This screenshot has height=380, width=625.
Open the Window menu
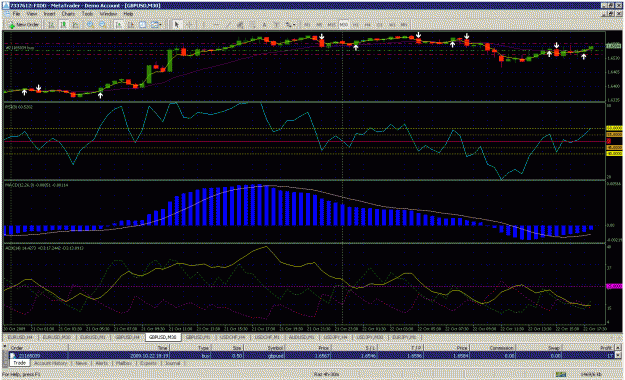pyautogui.click(x=108, y=14)
